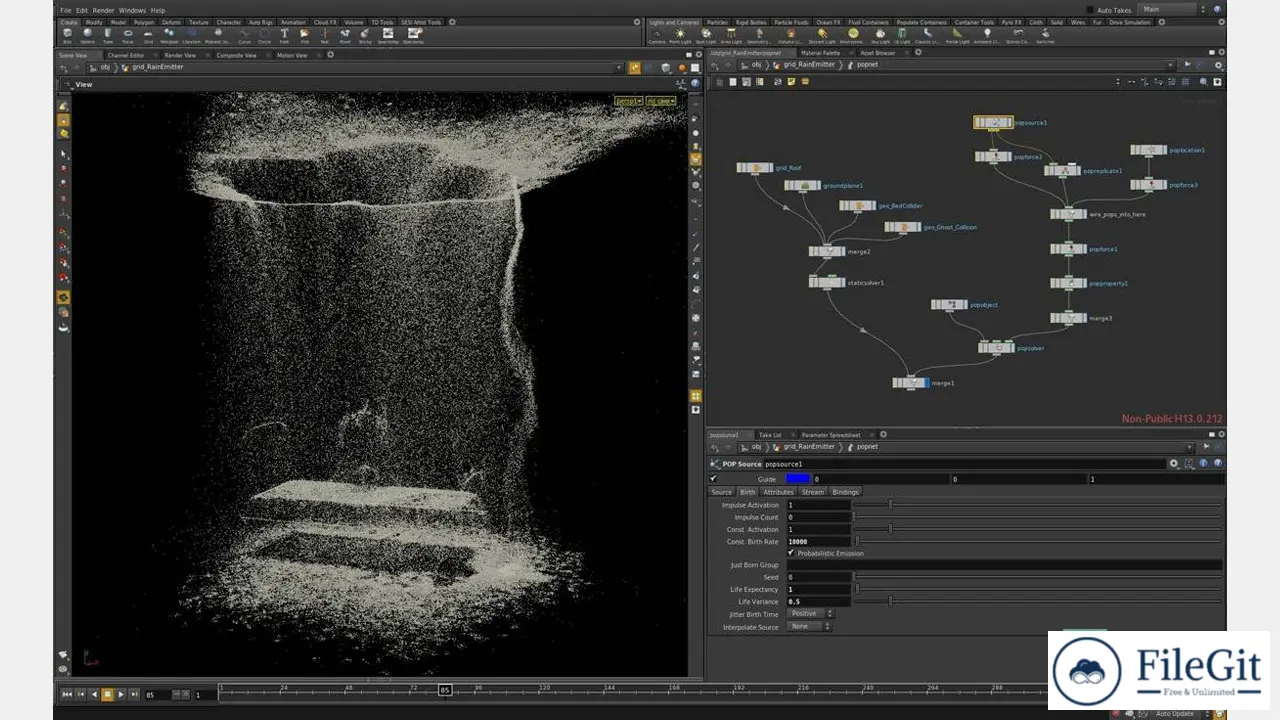Select the Box tool on Create shelf

click(x=67, y=35)
